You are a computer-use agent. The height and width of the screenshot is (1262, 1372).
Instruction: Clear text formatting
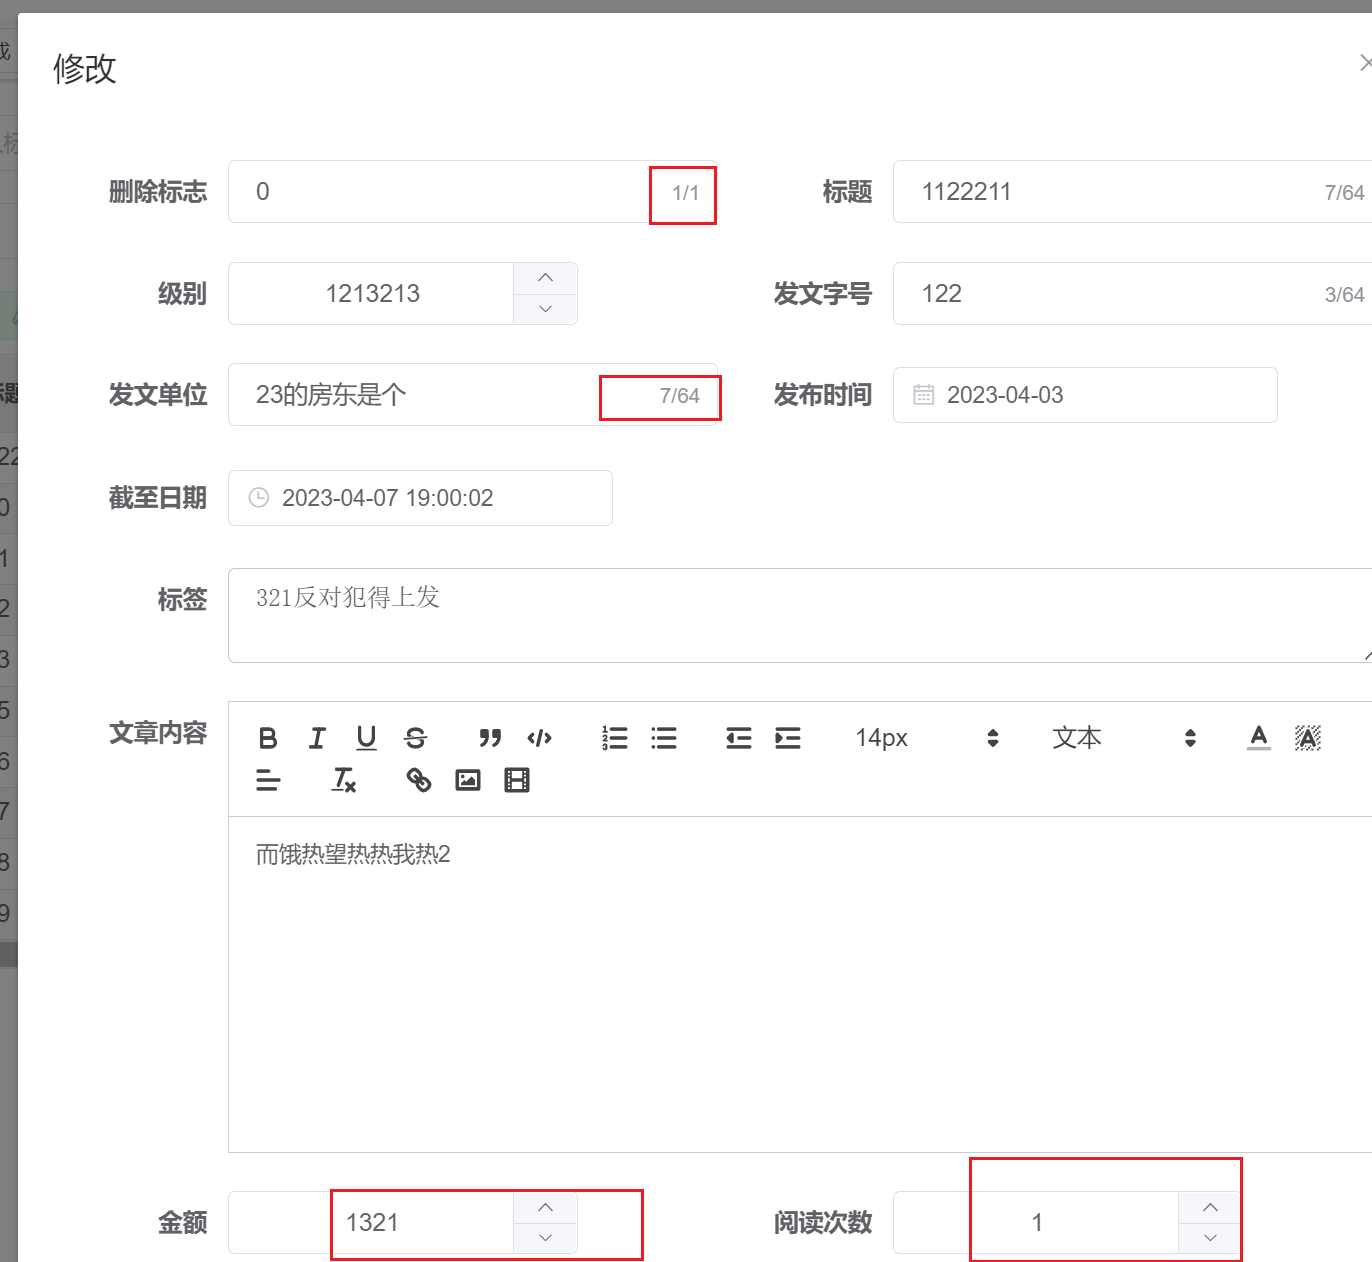pos(343,780)
